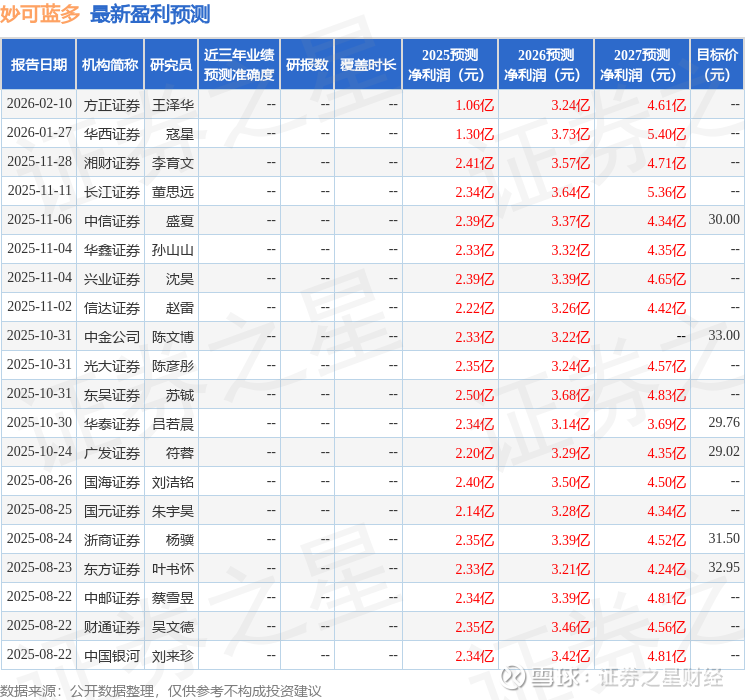745x700 pixels.
Task: Select the 最新盈利预测 heading
Action: click(x=150, y=14)
